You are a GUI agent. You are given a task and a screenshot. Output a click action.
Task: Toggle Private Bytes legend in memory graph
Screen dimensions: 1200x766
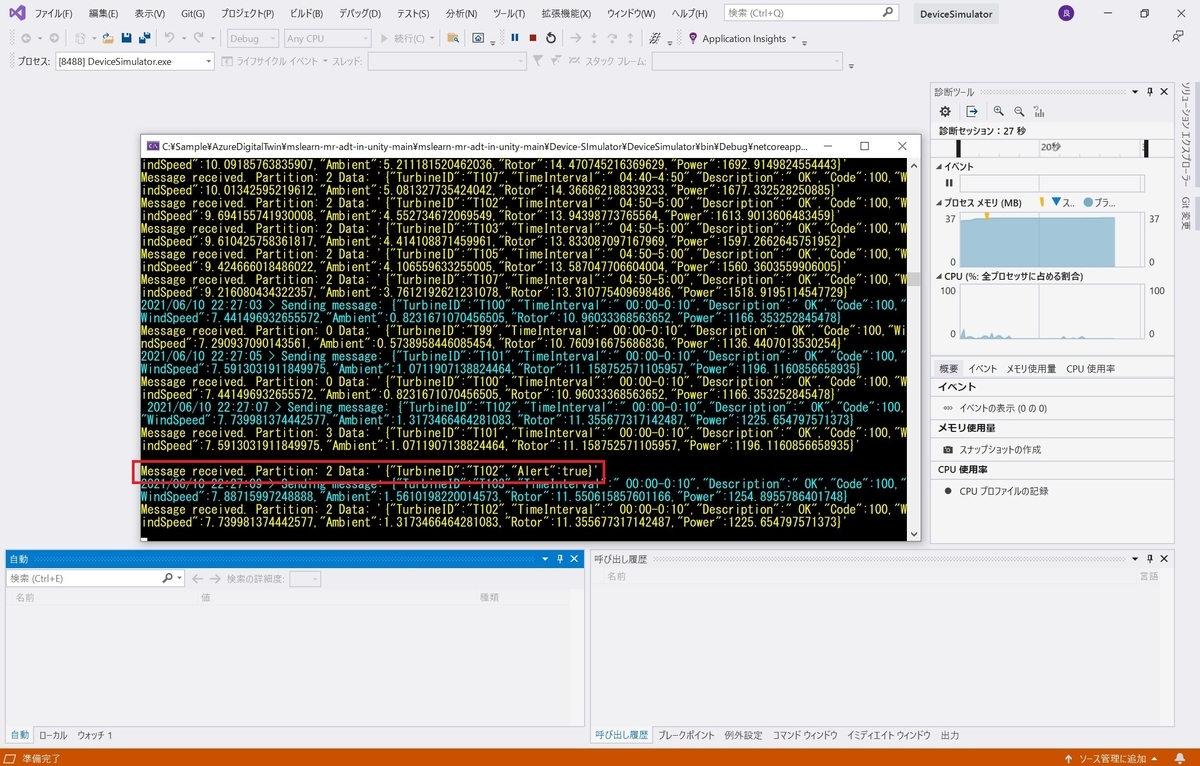pos(1097,202)
